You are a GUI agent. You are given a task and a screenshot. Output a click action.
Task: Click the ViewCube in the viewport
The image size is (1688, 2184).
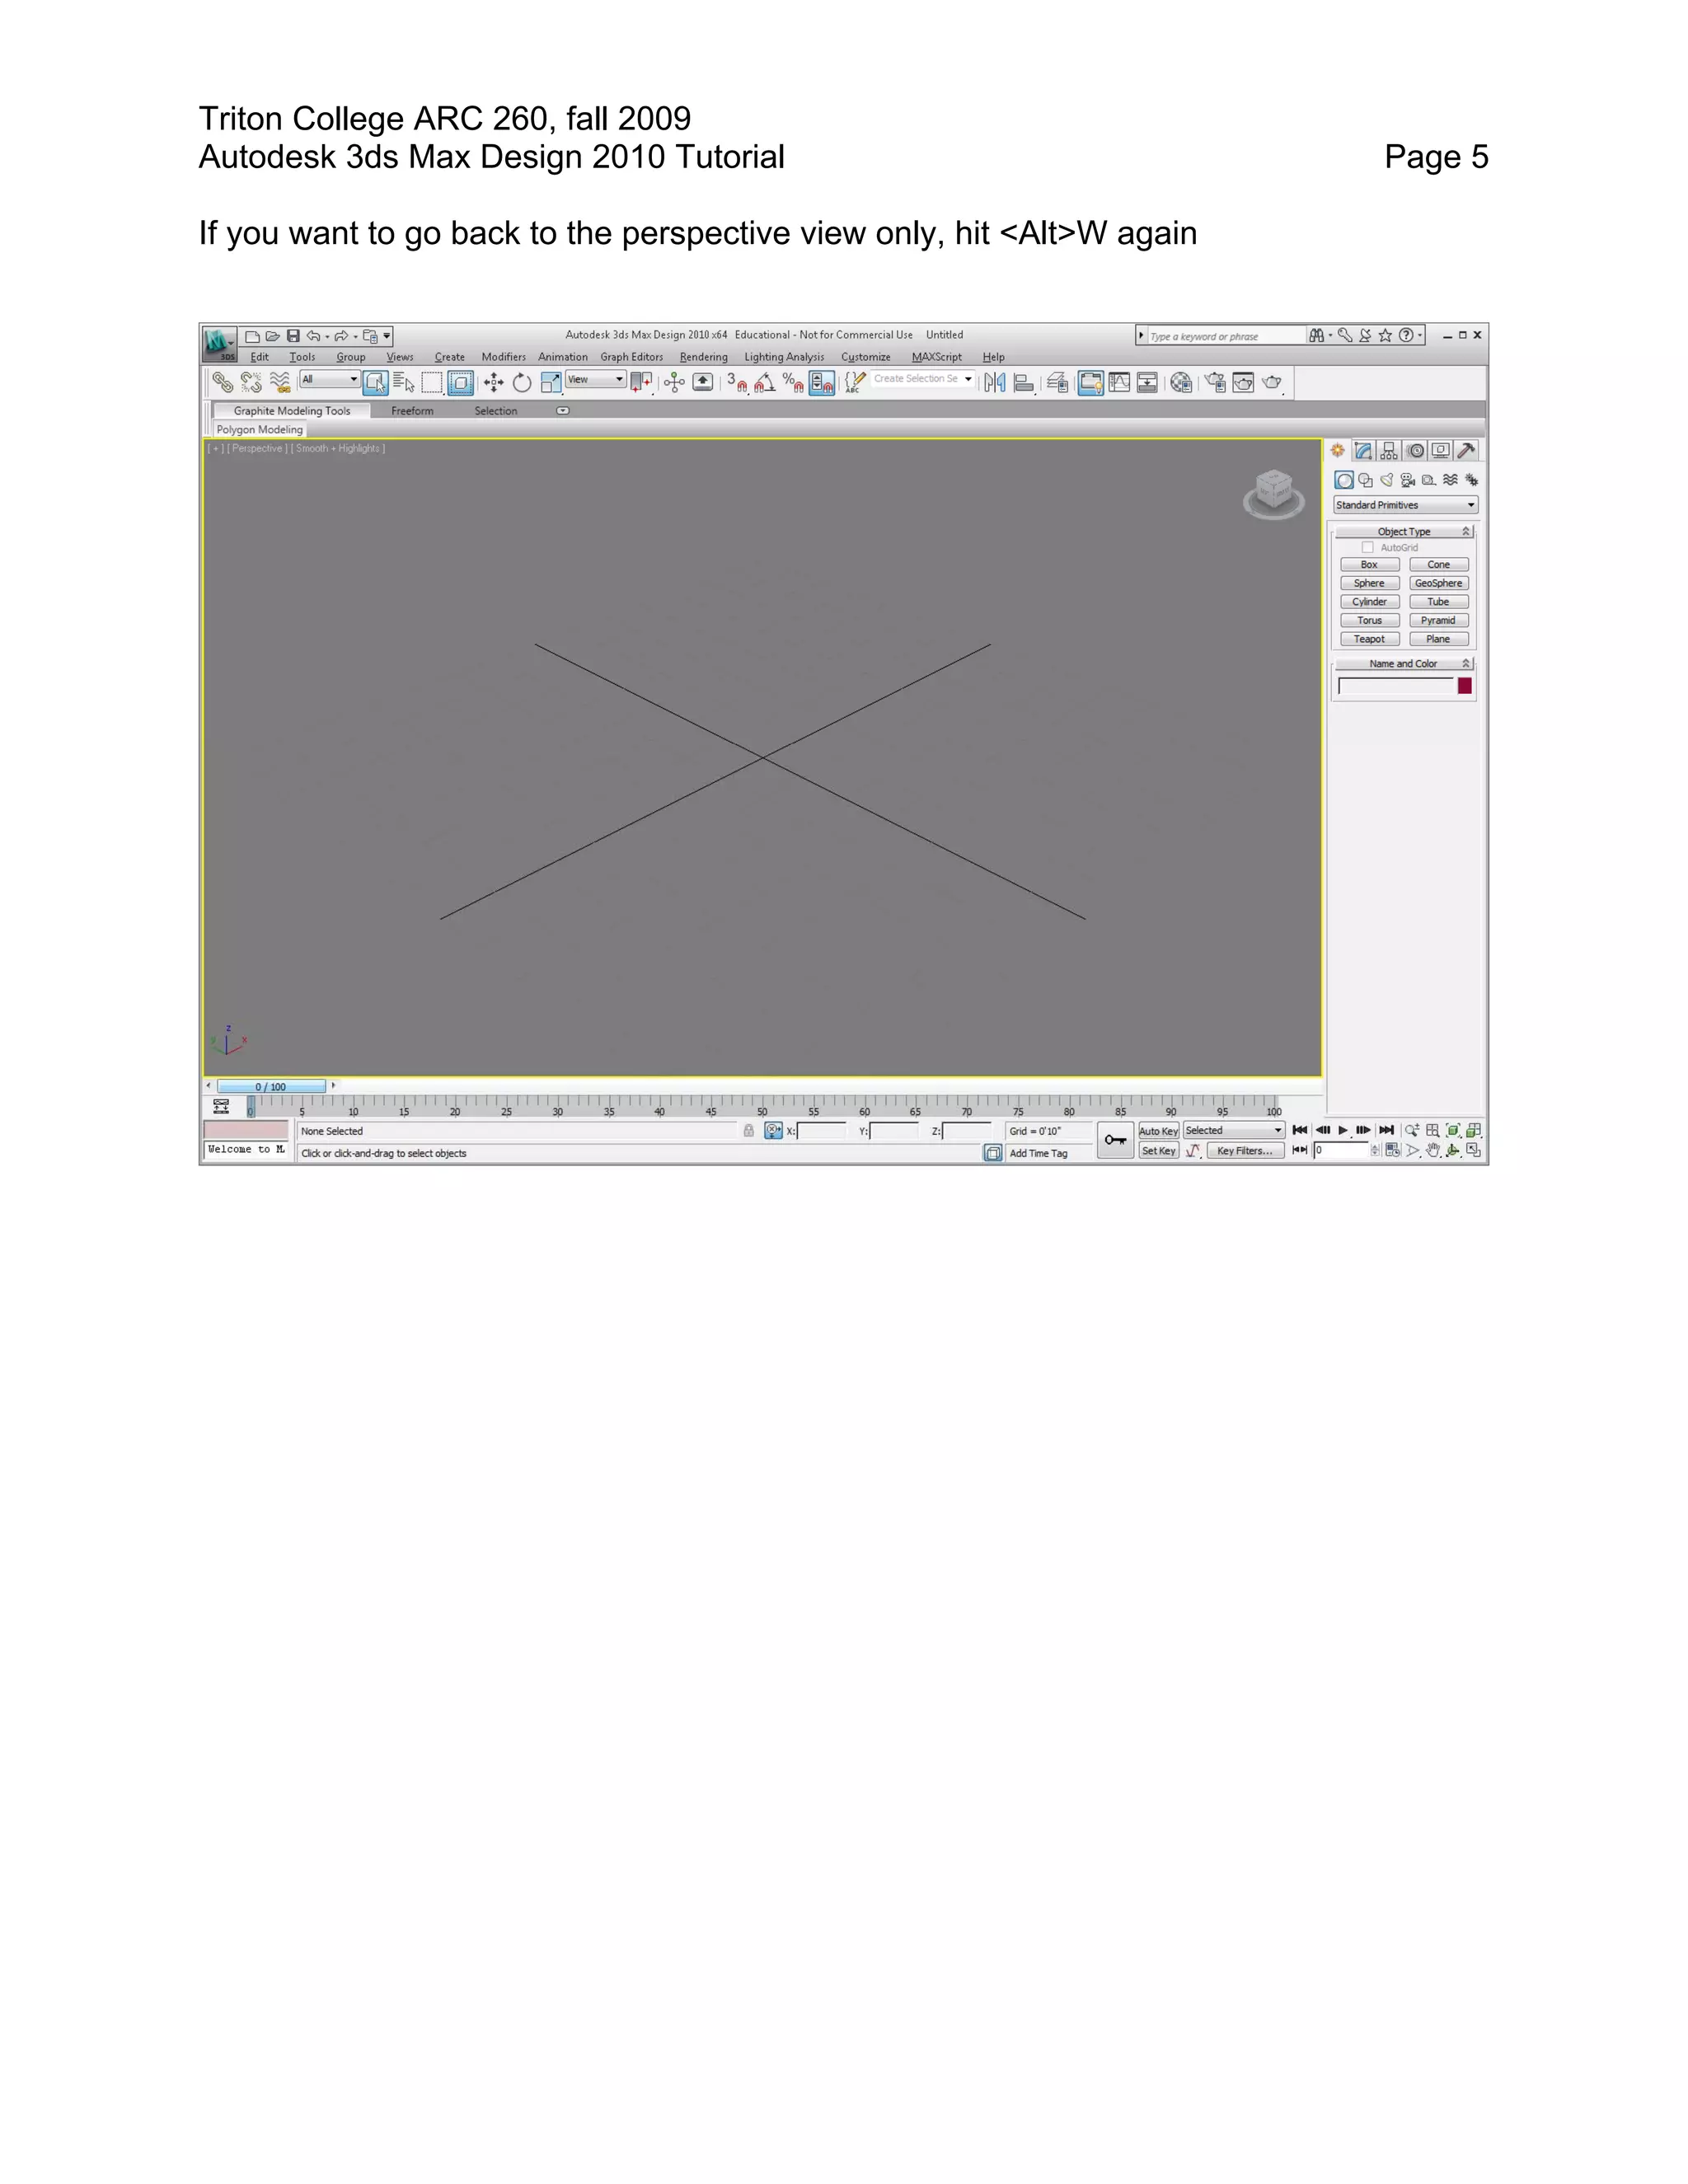tap(1274, 494)
